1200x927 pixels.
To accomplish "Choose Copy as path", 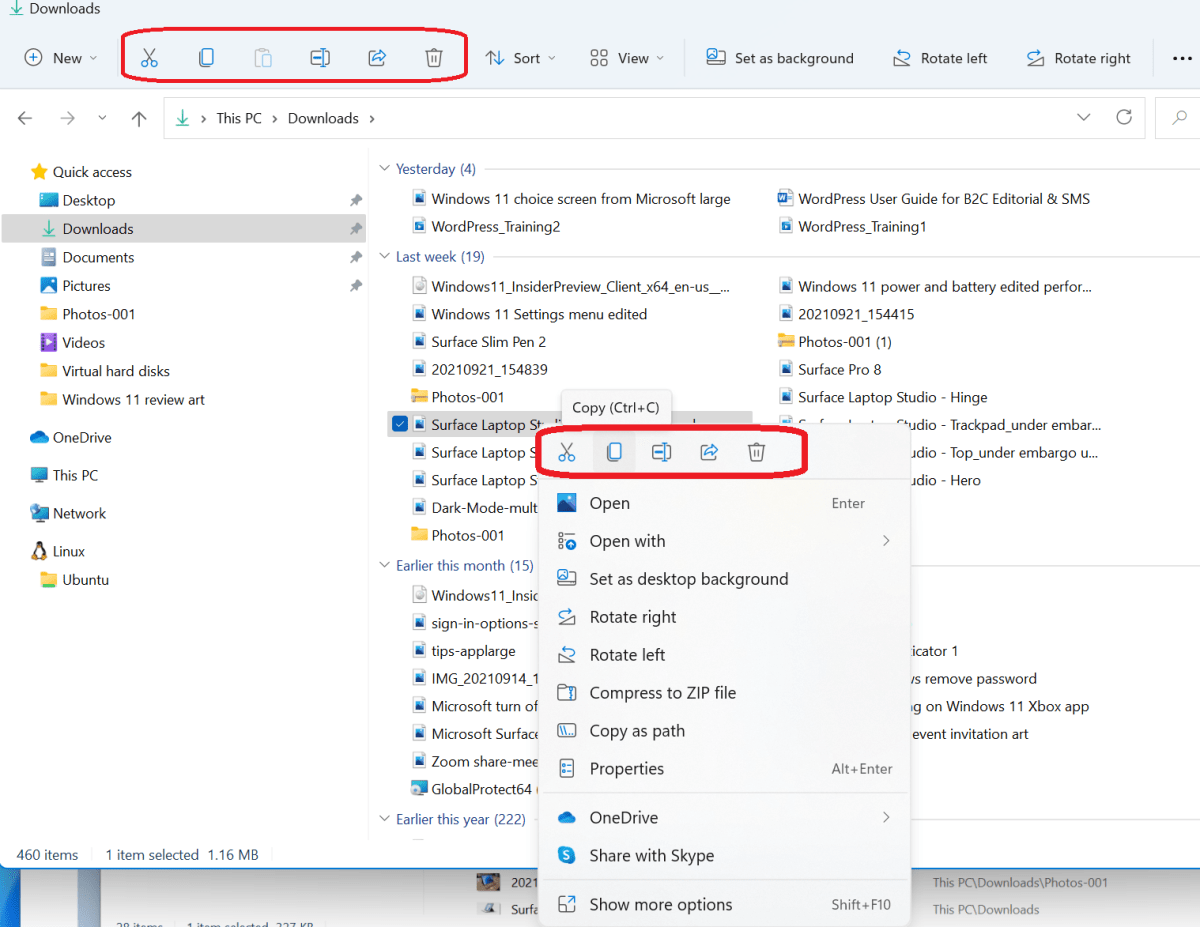I will point(725,731).
